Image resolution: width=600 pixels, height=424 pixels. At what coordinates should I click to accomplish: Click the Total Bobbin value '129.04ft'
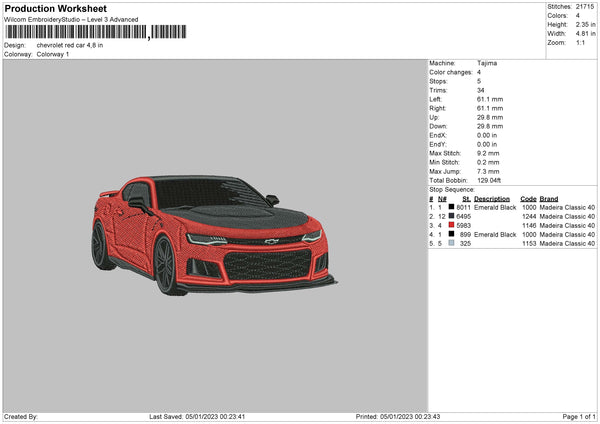tap(489, 180)
